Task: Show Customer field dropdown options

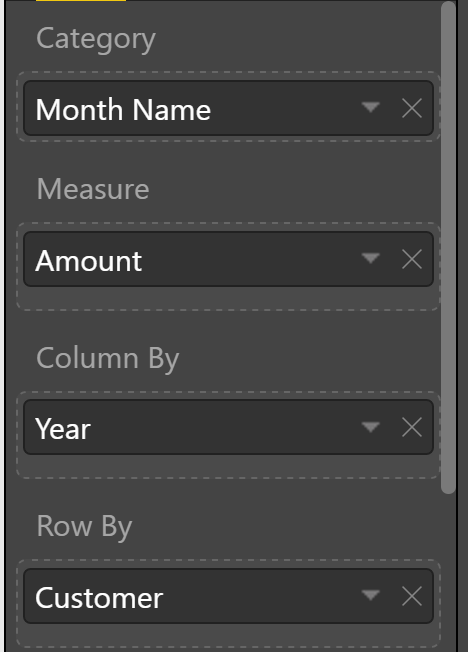Action: [x=370, y=595]
